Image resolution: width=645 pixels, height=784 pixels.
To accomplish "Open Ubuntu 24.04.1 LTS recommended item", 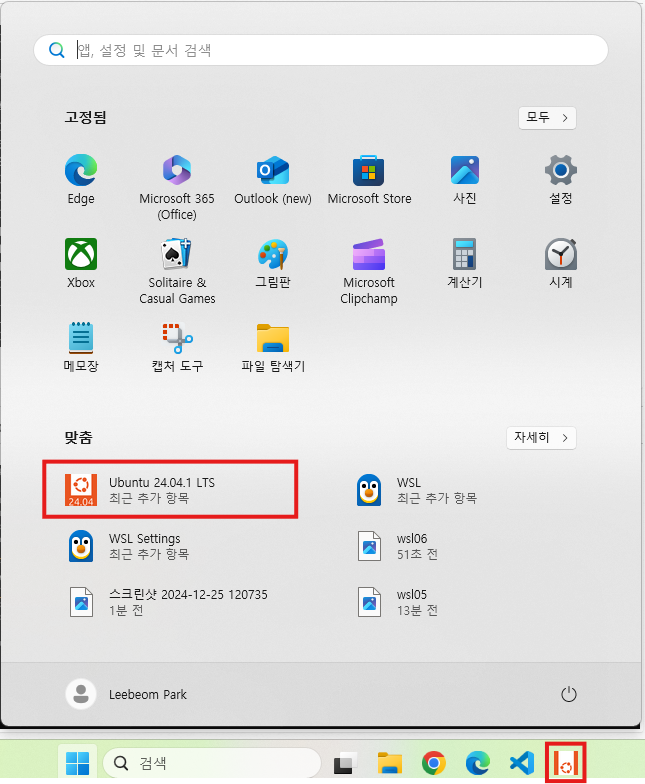I will click(170, 490).
